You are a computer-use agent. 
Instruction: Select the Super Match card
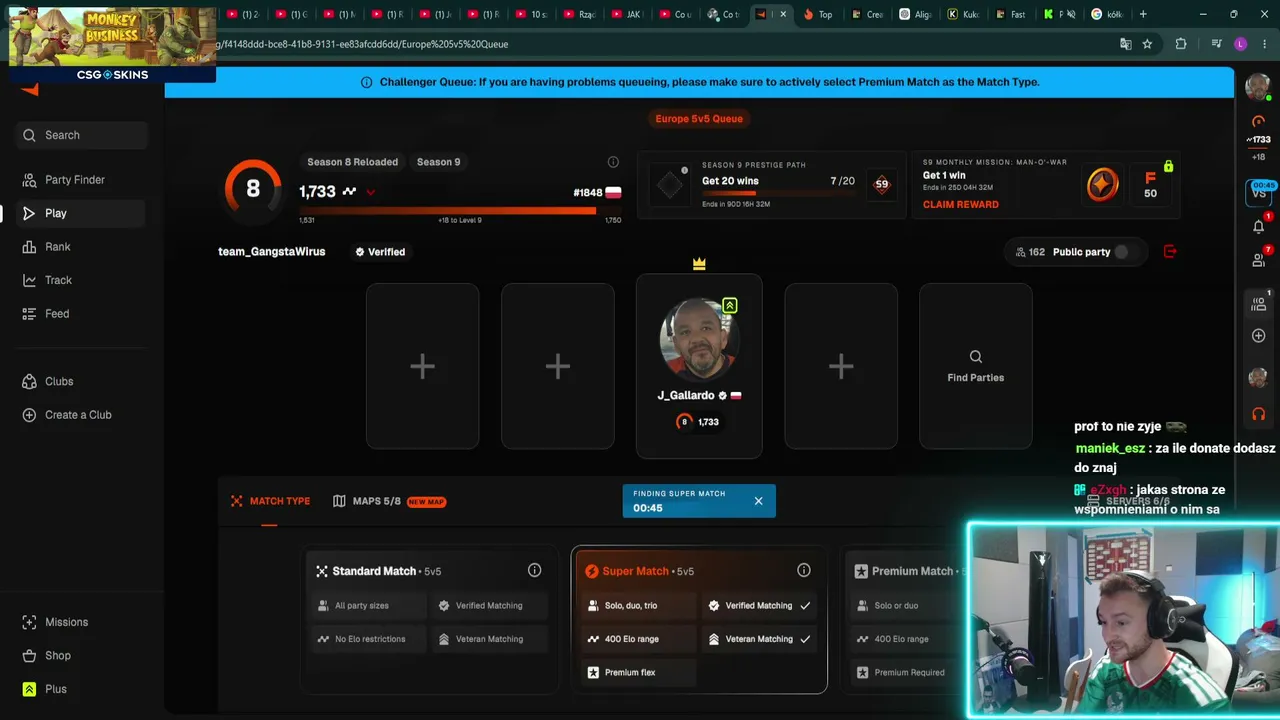click(699, 620)
